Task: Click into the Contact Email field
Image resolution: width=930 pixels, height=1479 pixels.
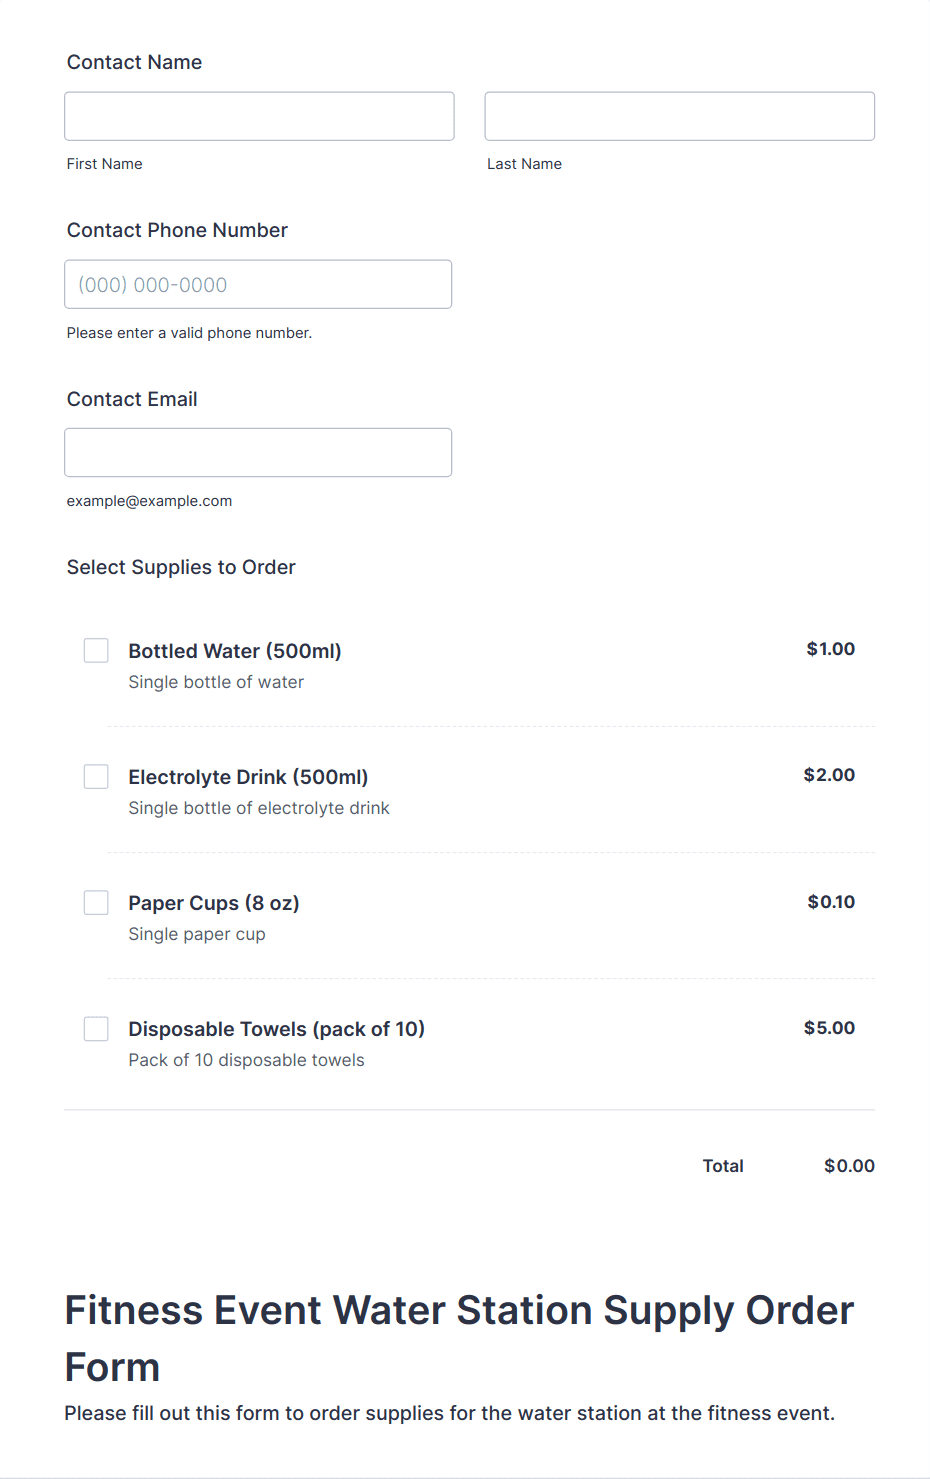Action: (258, 453)
